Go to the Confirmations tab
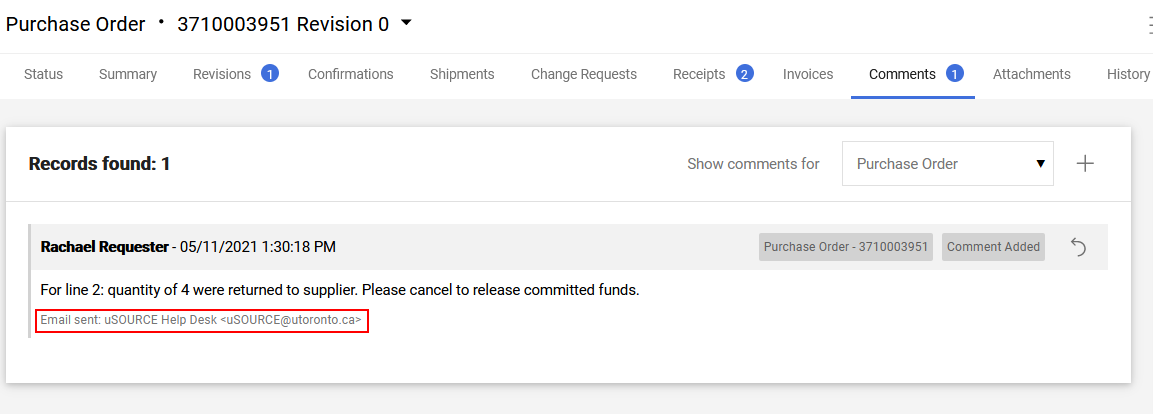The image size is (1153, 414). (x=351, y=74)
